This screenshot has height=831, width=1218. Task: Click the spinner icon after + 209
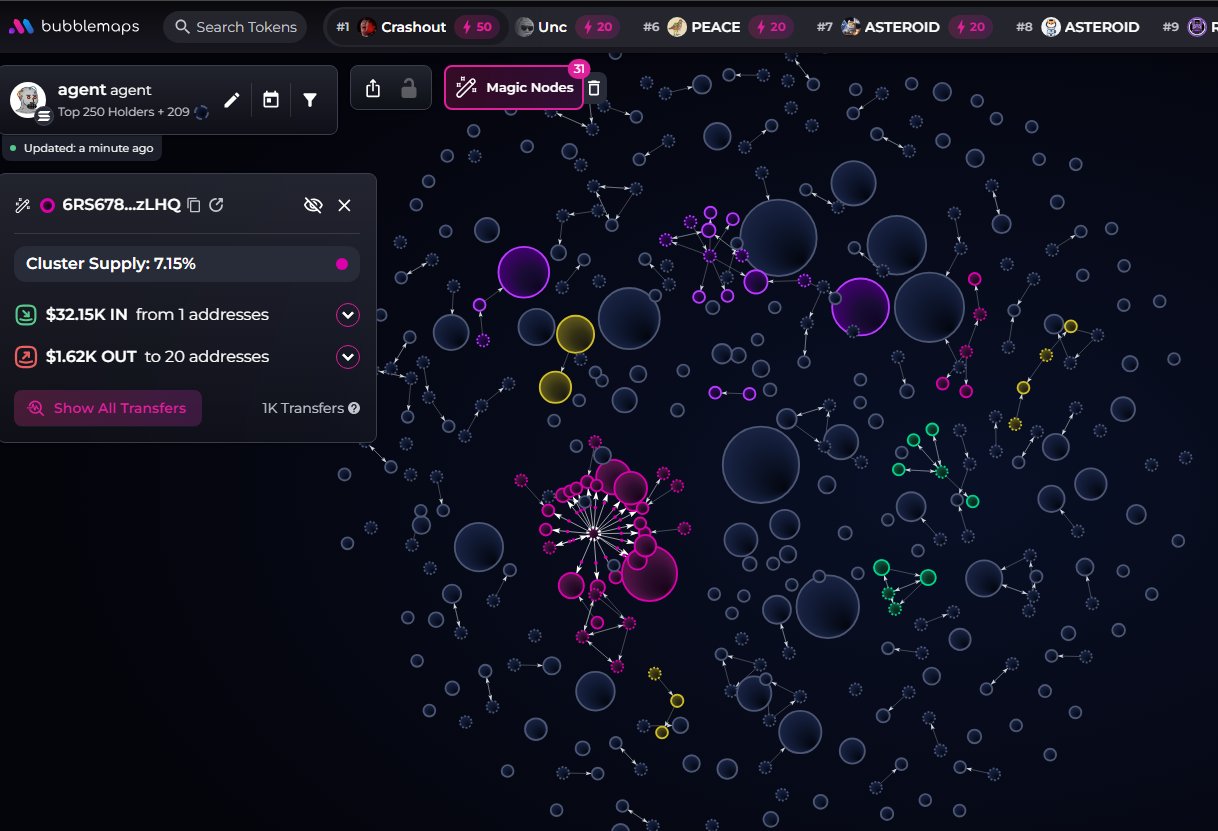(202, 112)
